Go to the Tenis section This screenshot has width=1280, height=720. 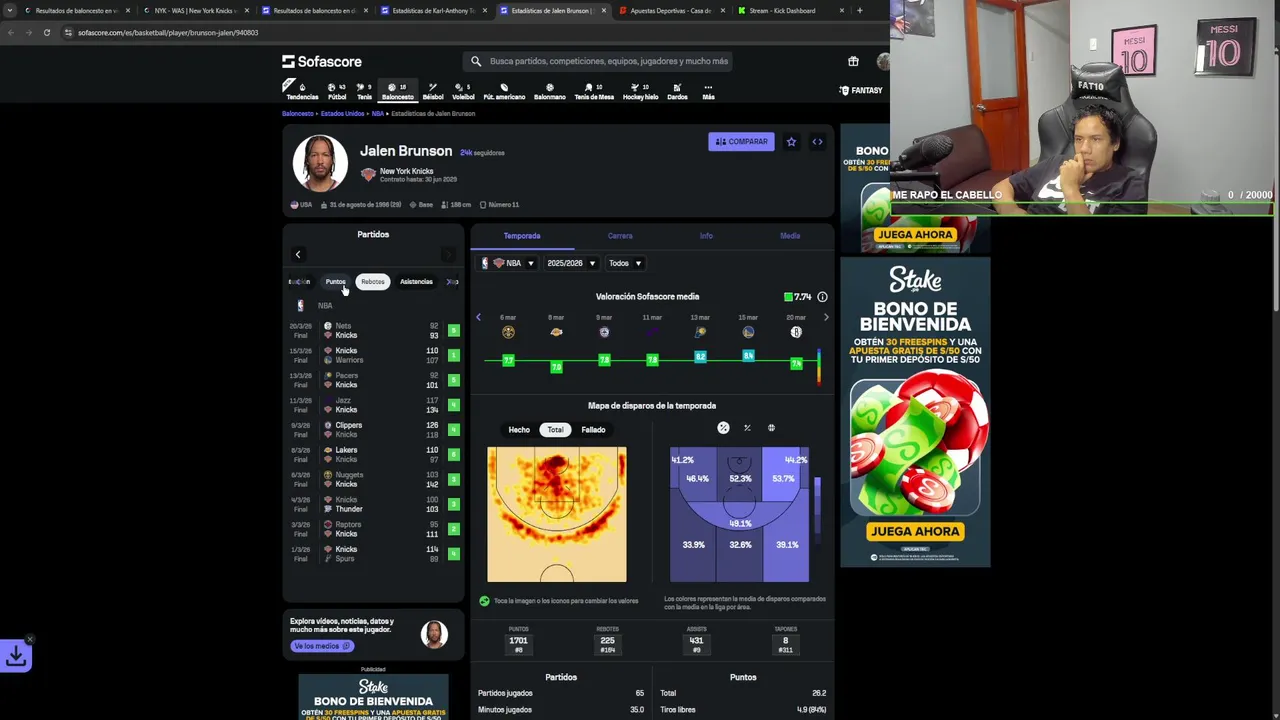pos(364,91)
